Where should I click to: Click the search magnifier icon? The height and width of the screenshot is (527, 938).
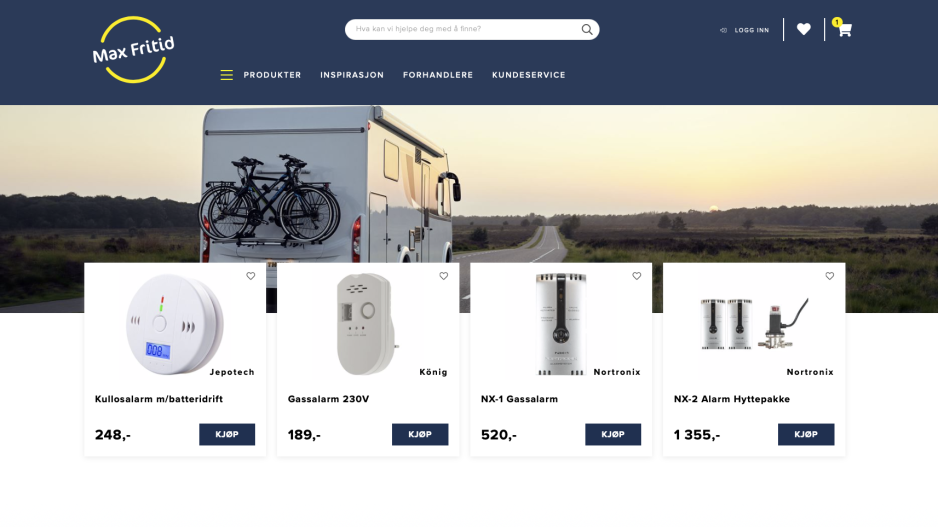587,30
